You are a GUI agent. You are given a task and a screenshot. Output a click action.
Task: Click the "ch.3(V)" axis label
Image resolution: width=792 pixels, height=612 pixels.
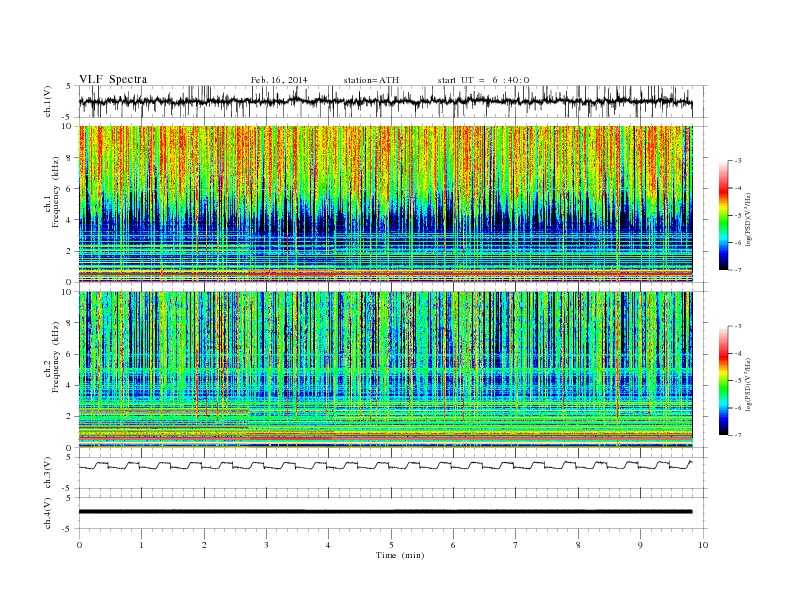(48, 473)
